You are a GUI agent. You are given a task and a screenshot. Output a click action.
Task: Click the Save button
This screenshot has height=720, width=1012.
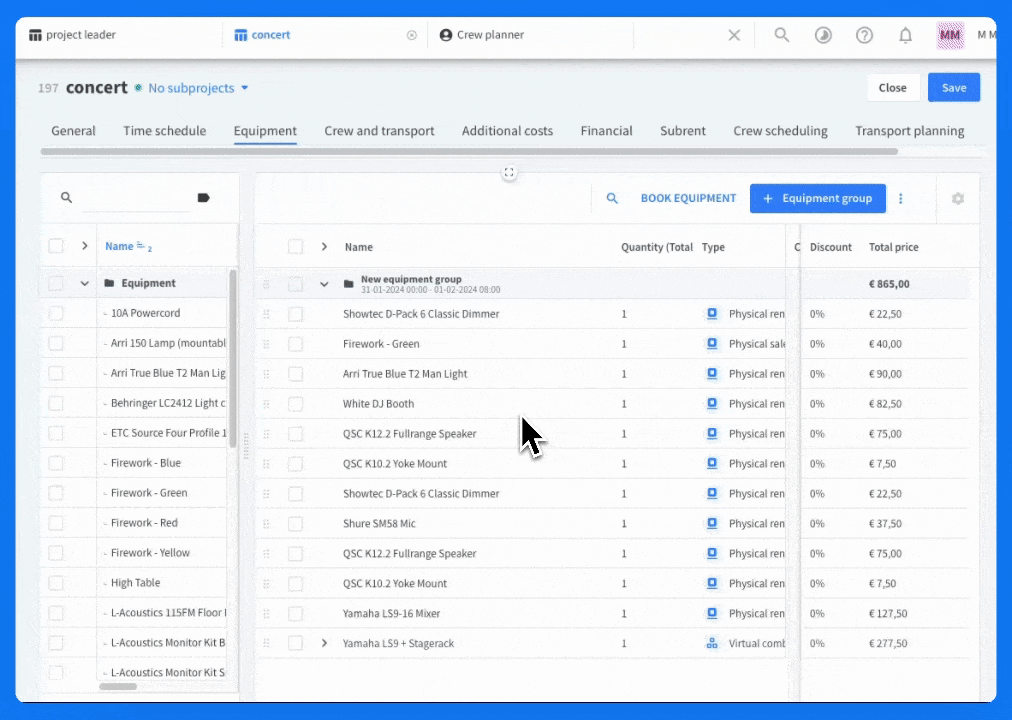pos(953,88)
